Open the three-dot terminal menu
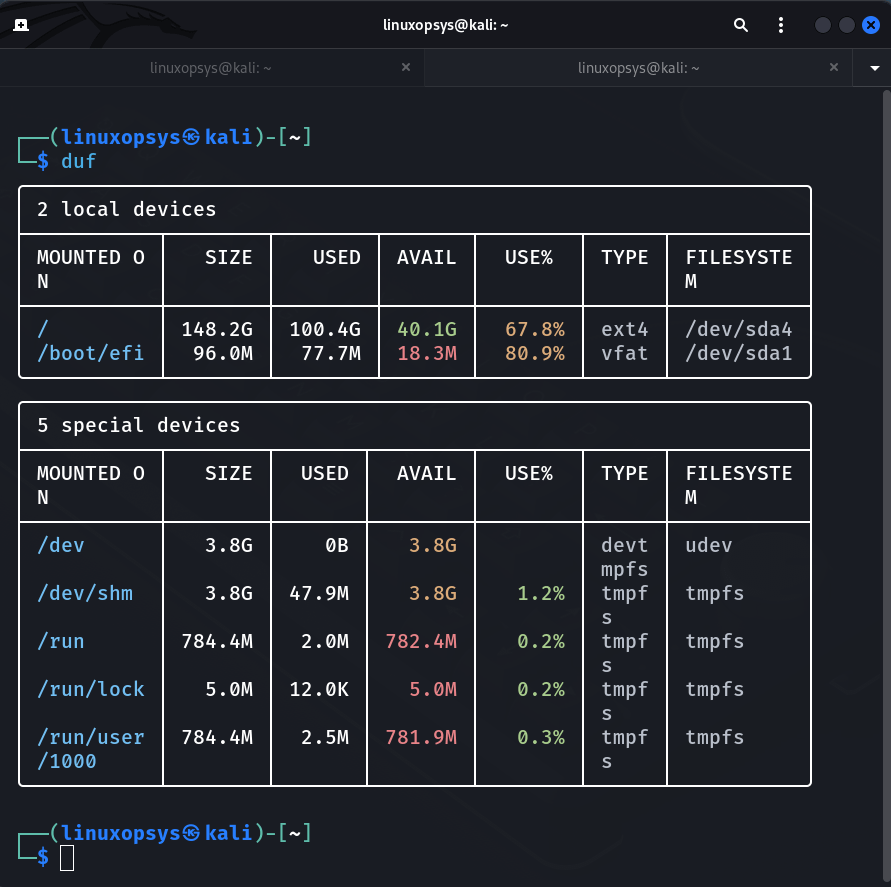Viewport: 891px width, 887px height. pos(781,25)
